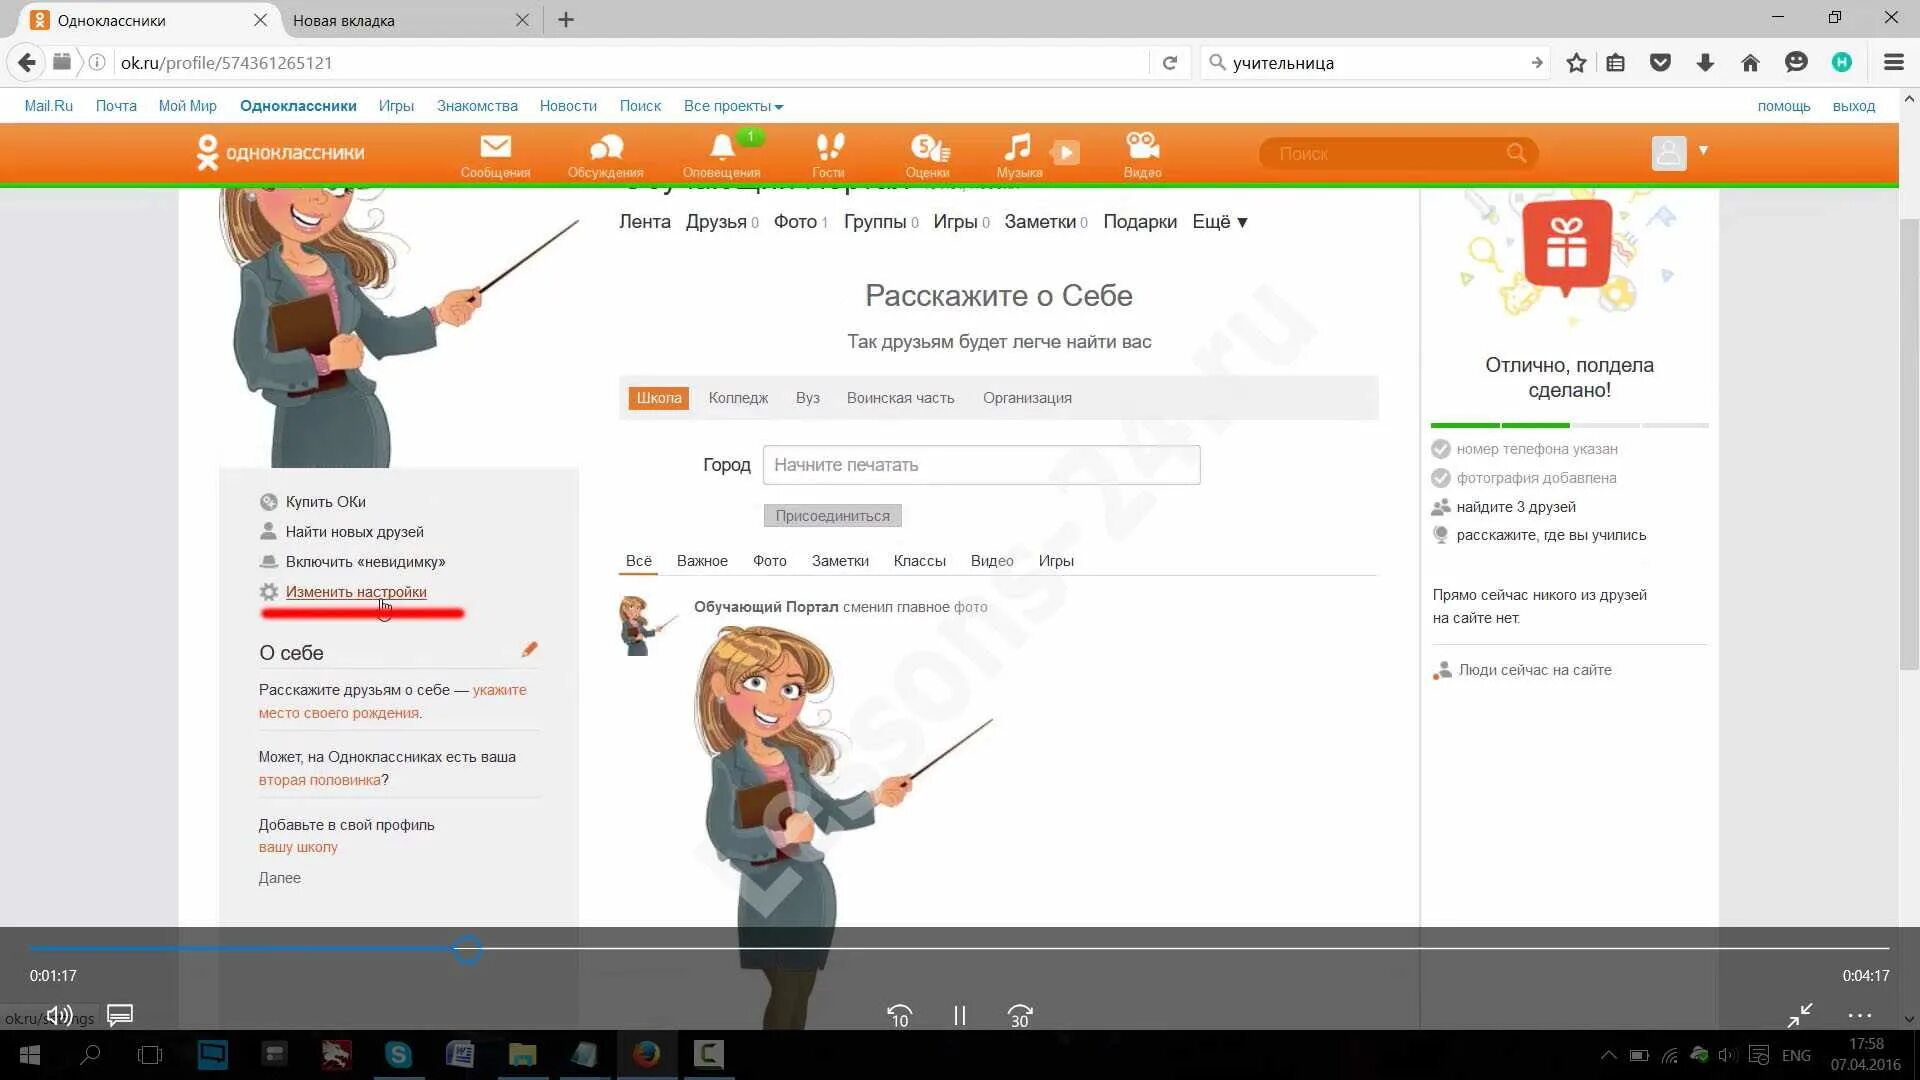Open the Подарки profile section

click(1140, 222)
